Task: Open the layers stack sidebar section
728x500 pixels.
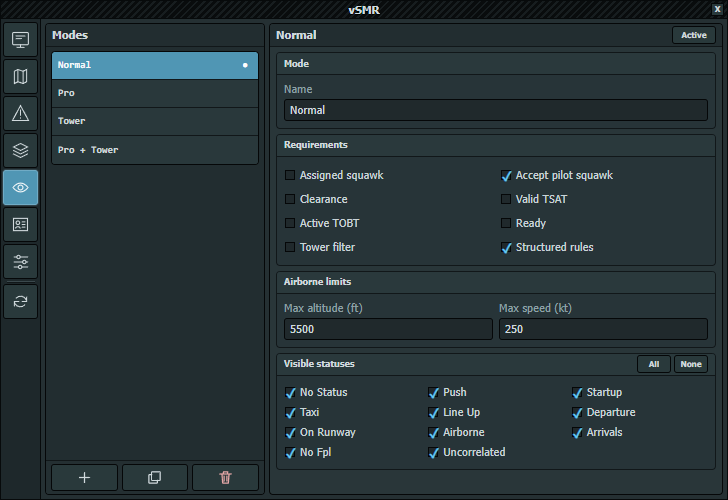Action: [x=20, y=150]
